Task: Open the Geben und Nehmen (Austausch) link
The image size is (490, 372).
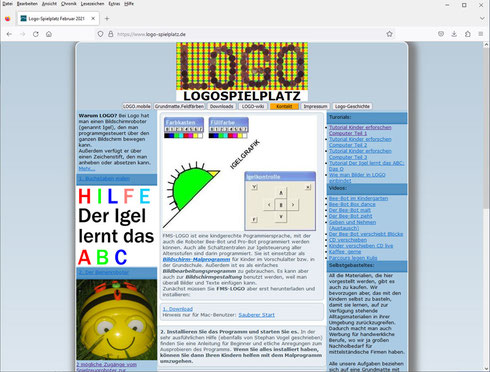Action: (352, 225)
